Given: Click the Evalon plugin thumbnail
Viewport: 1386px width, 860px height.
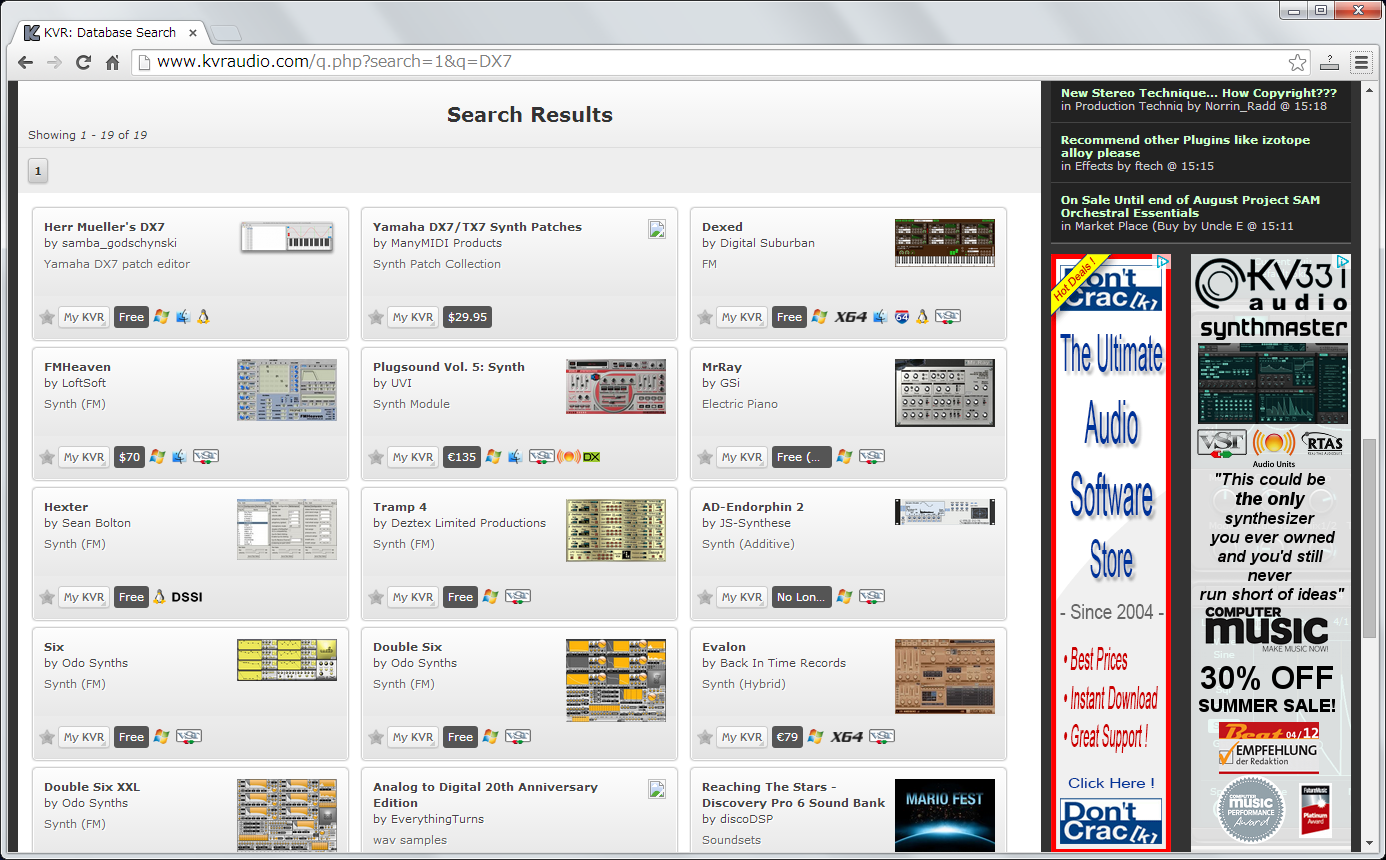Looking at the screenshot, I should point(945,676).
